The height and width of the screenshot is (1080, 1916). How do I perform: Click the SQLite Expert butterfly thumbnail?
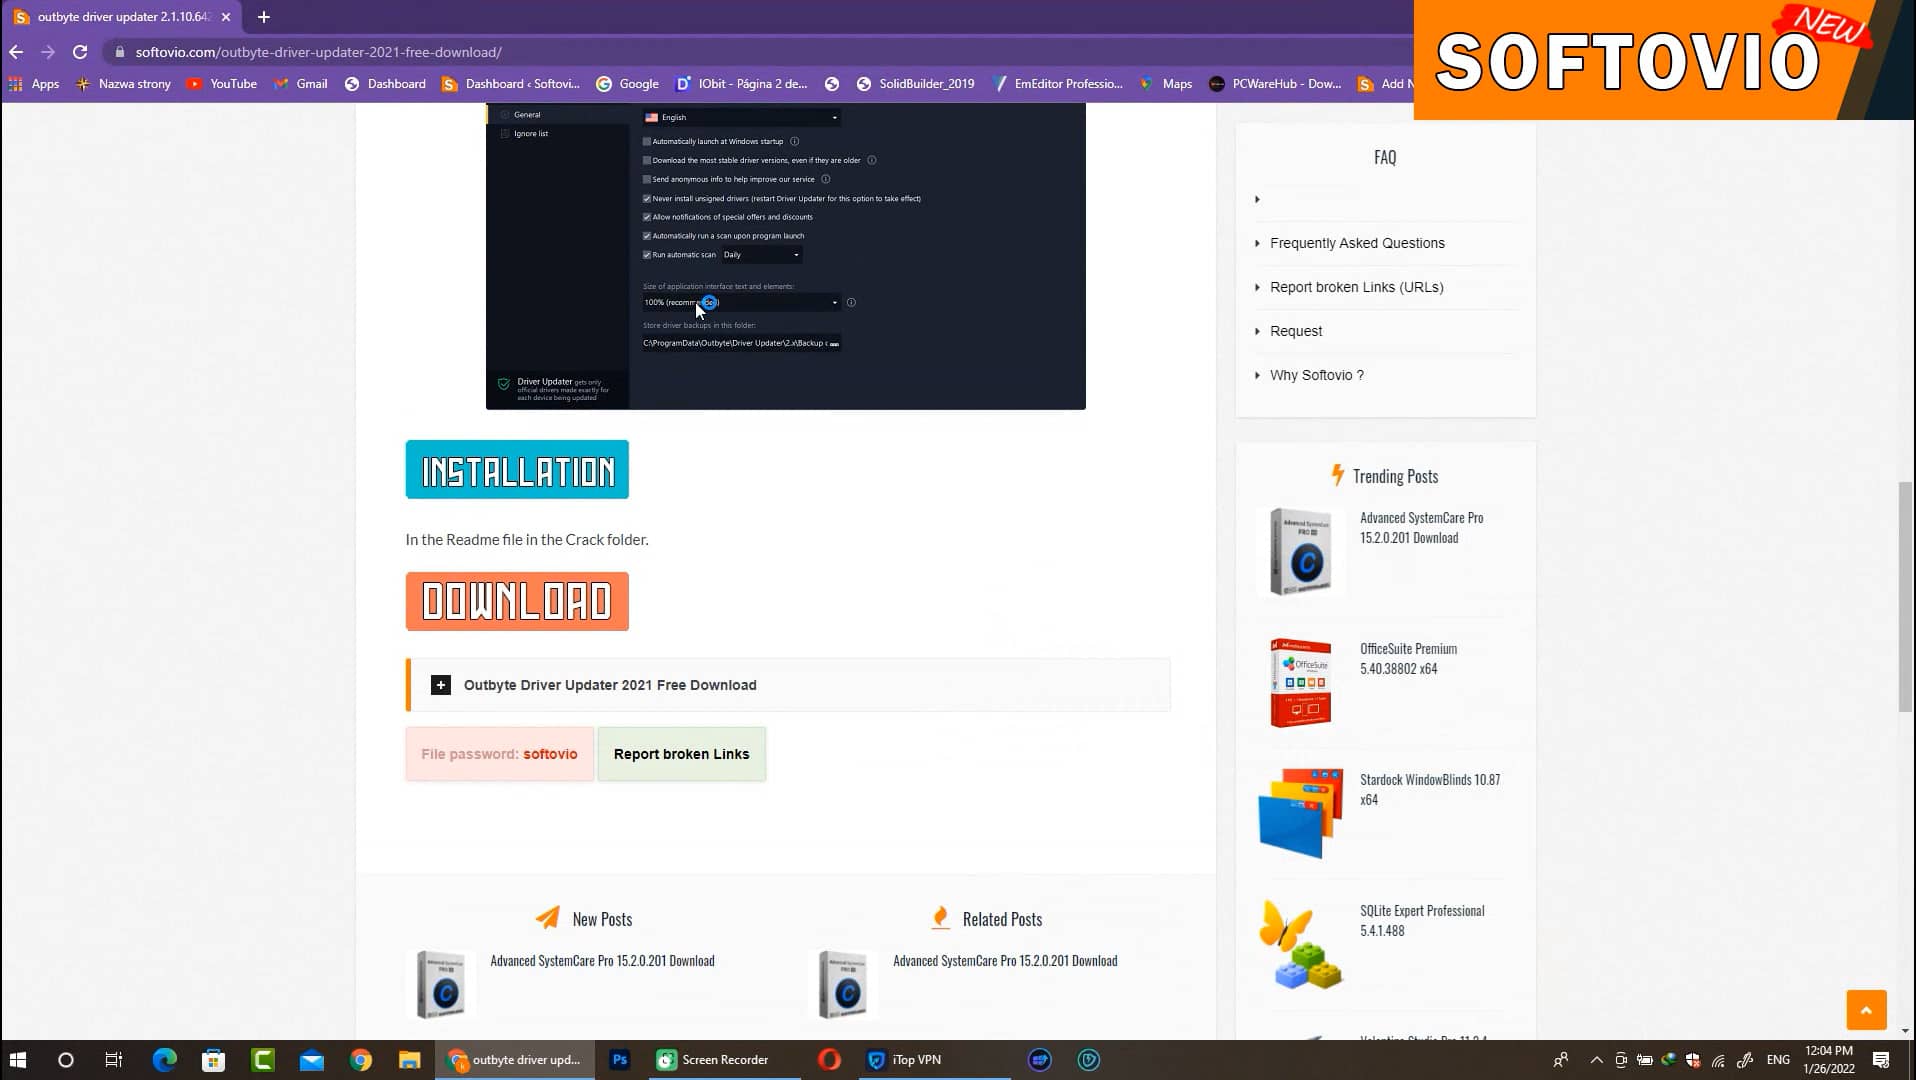(1300, 945)
